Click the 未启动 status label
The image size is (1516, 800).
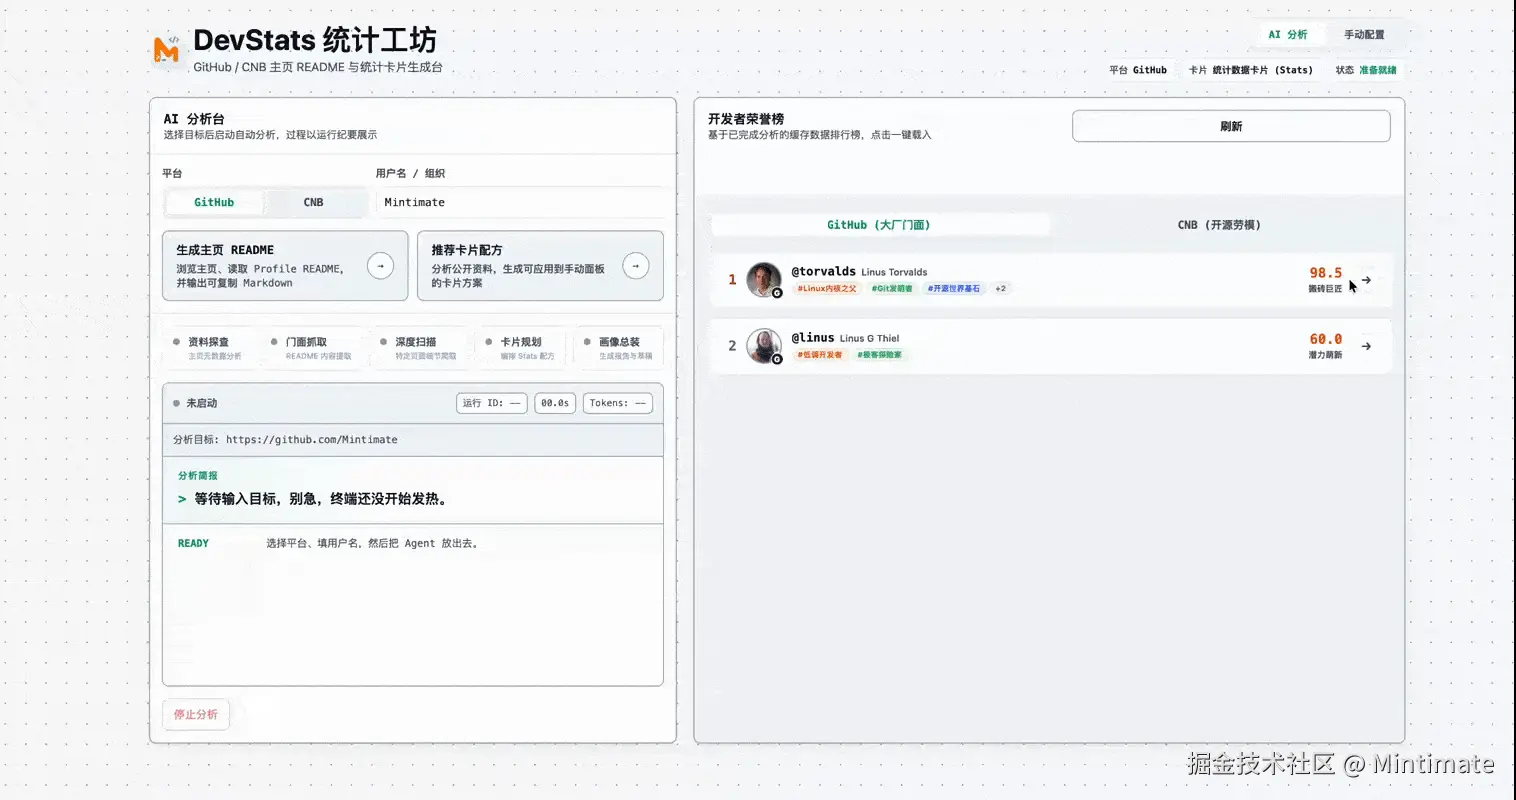point(201,403)
